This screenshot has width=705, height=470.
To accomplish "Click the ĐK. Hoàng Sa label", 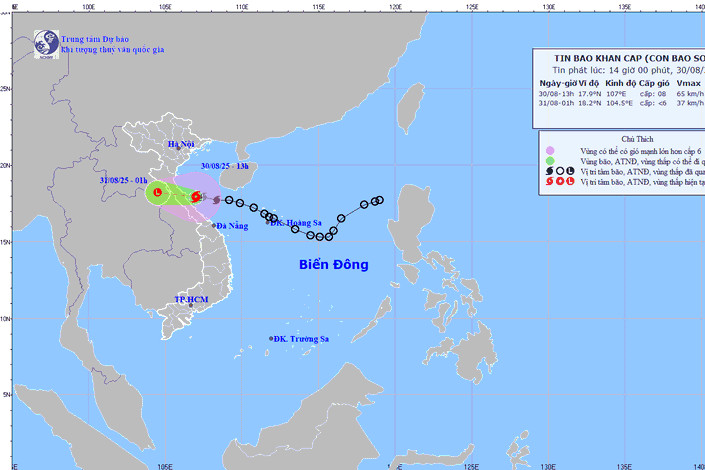I will [299, 223].
